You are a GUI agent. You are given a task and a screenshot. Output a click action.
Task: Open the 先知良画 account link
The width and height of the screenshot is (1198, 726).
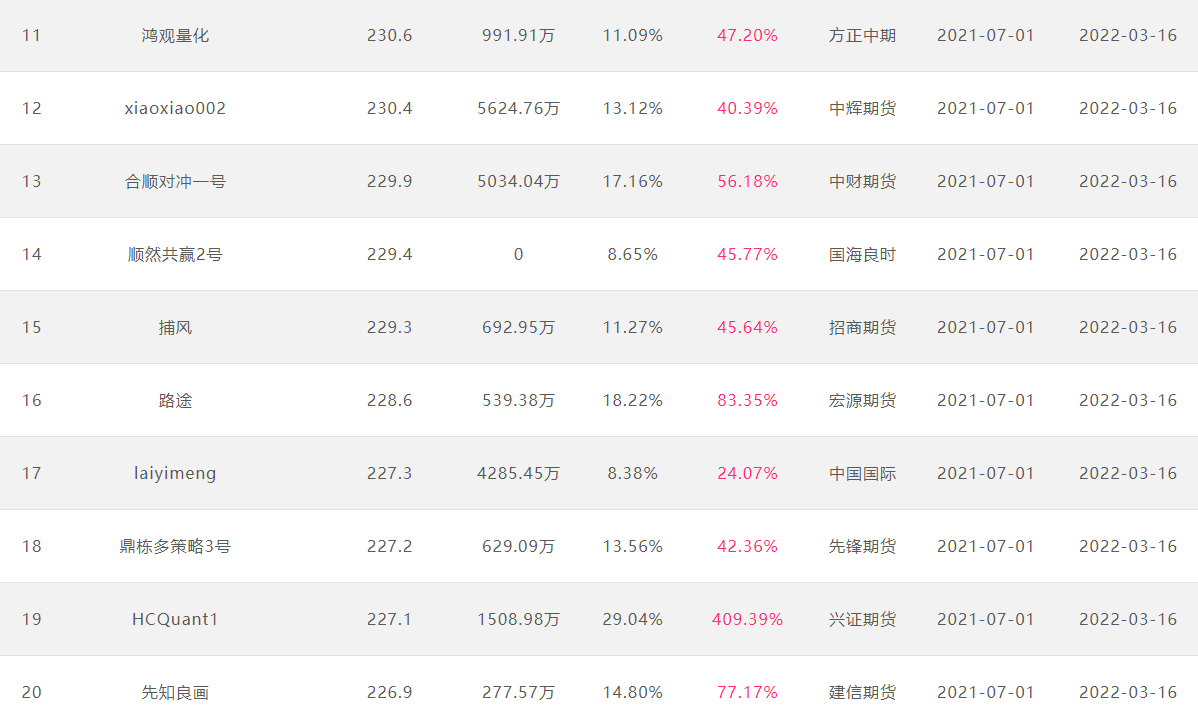tap(175, 692)
